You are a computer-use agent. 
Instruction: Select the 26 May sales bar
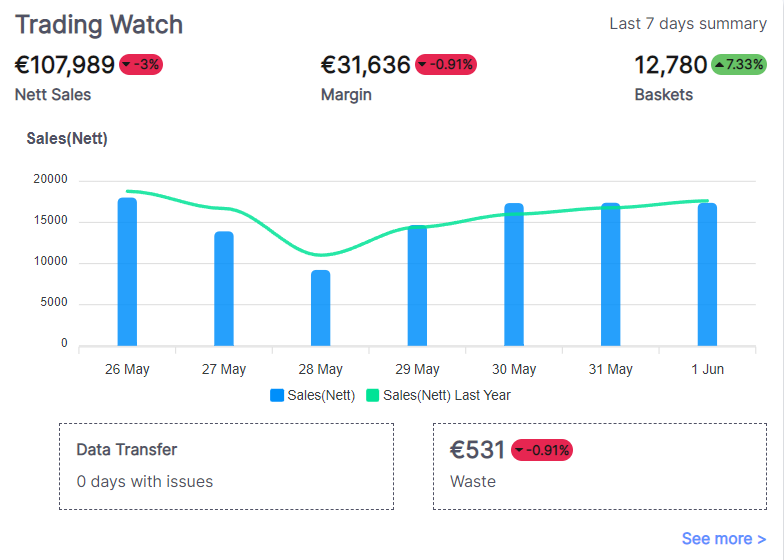click(127, 272)
